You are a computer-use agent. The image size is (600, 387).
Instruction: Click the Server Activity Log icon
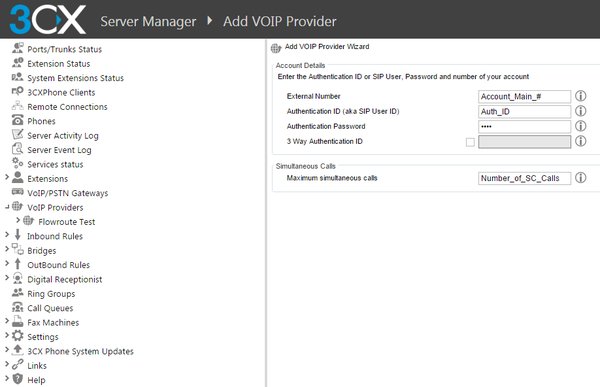tap(18, 134)
